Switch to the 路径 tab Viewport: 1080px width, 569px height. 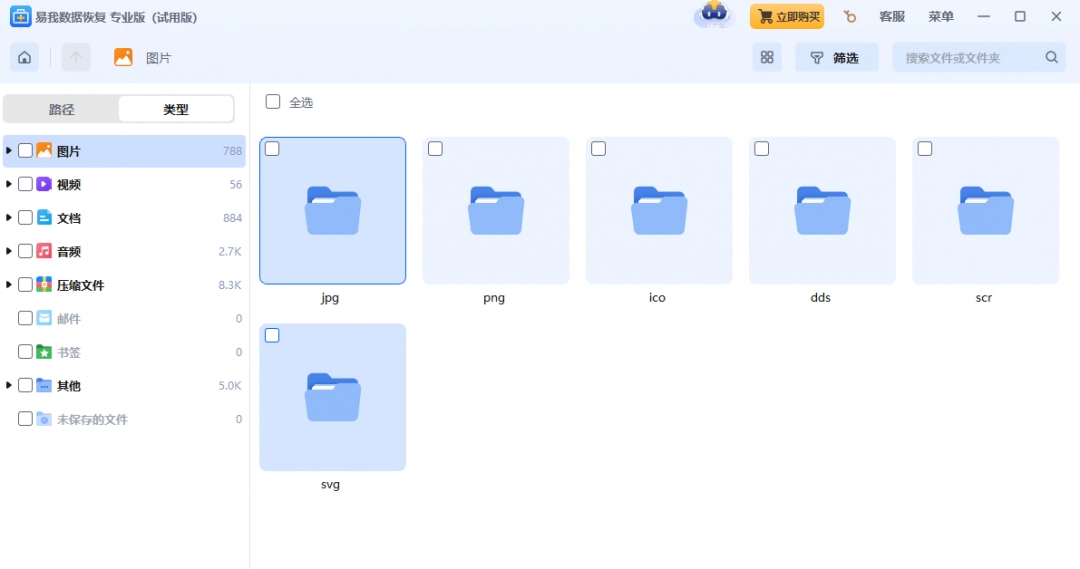pos(61,110)
